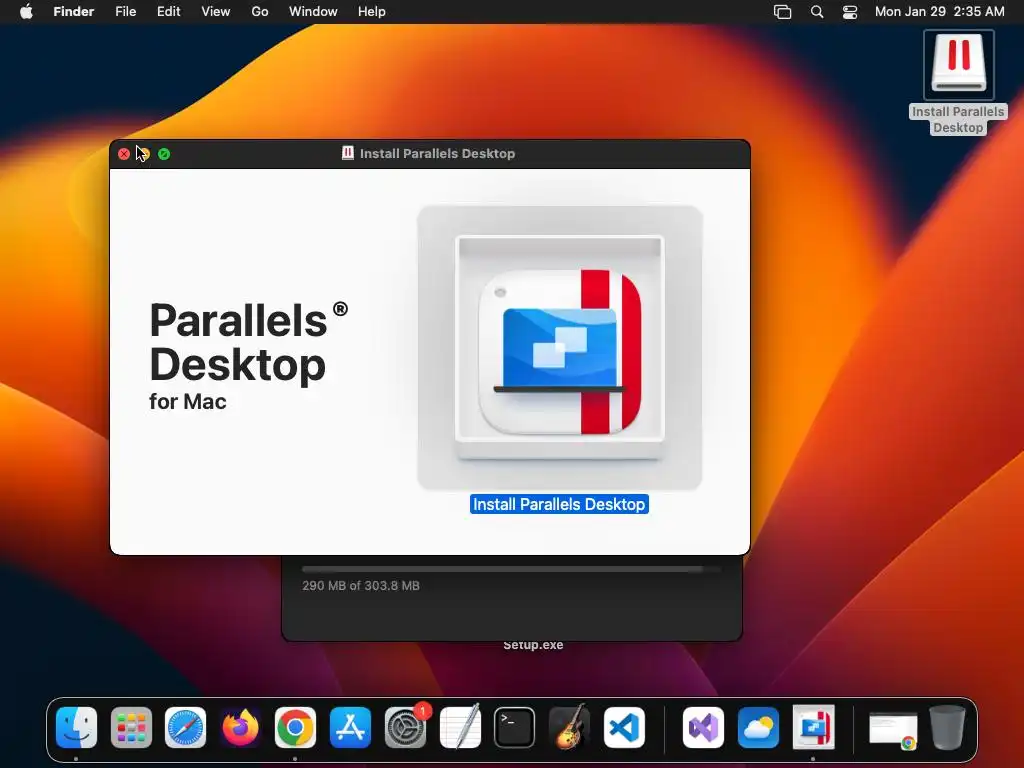Launch Visual Studio Code from the Dock
Viewport: 1024px width, 768px height.
624,728
